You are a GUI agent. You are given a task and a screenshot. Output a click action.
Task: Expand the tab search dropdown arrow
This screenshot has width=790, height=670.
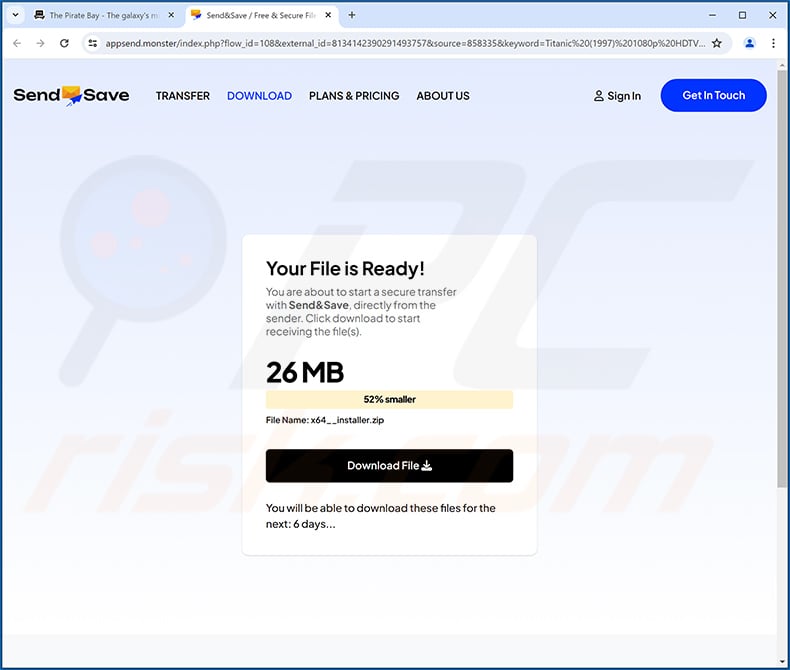(16, 15)
